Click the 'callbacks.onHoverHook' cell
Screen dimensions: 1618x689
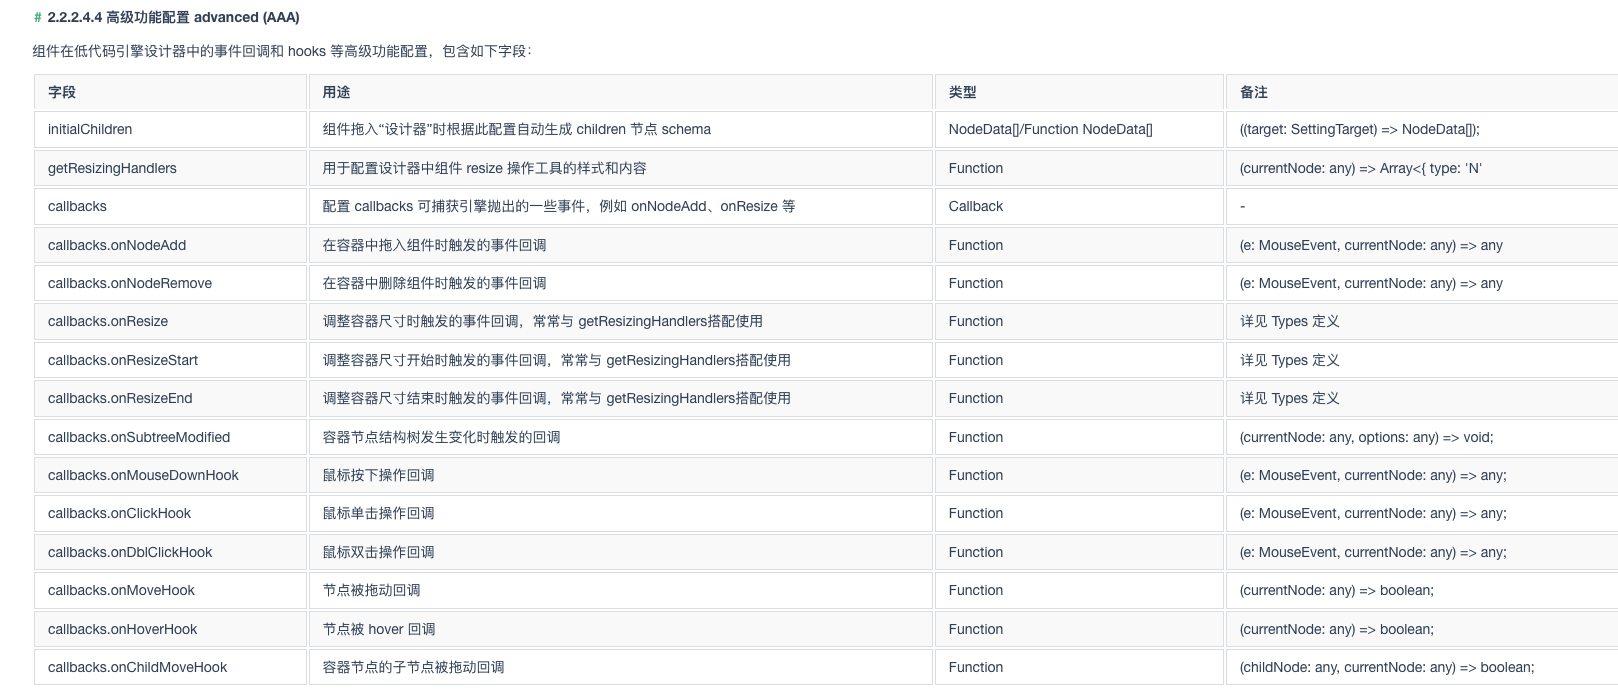pyautogui.click(x=170, y=629)
